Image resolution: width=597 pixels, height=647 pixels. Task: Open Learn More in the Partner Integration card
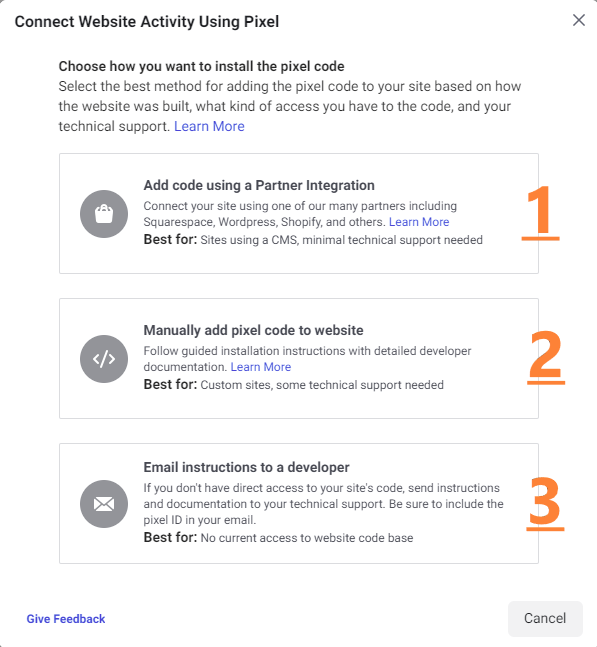pyautogui.click(x=419, y=222)
